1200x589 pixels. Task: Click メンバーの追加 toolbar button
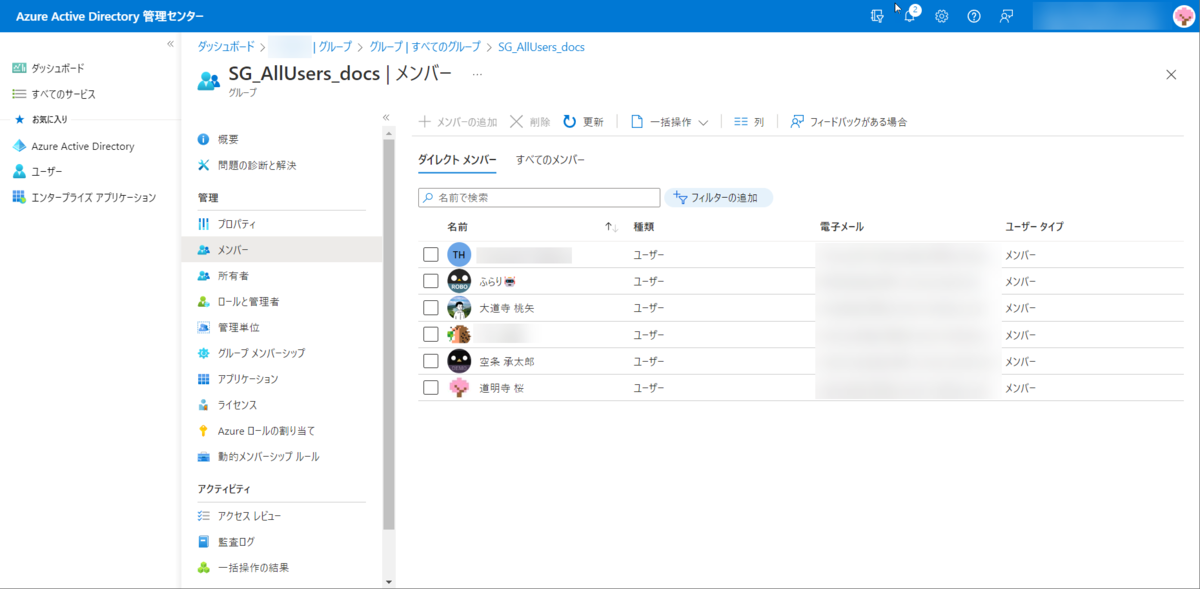(x=457, y=122)
